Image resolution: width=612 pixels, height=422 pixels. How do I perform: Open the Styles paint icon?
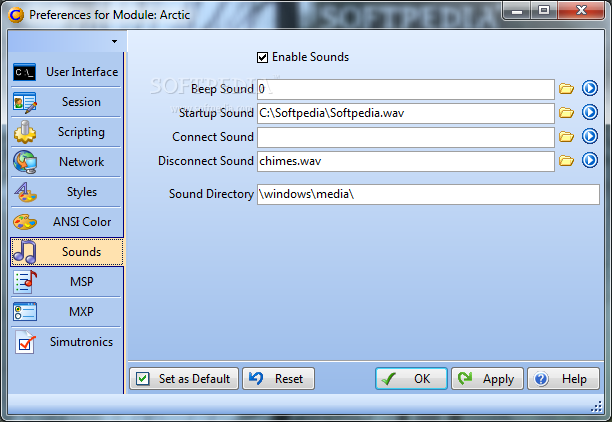tap(25, 192)
